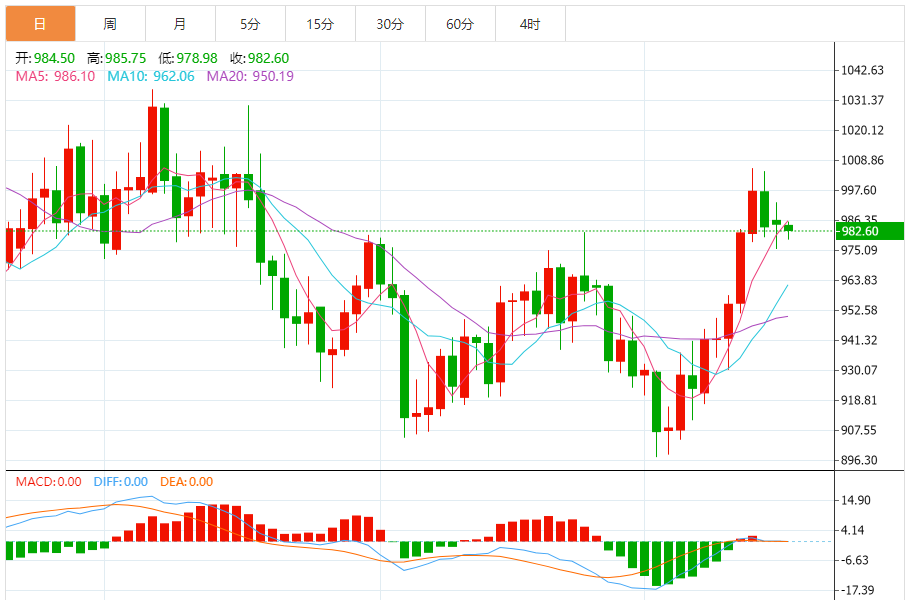Click the 1020.12 price axis label

tap(862, 130)
